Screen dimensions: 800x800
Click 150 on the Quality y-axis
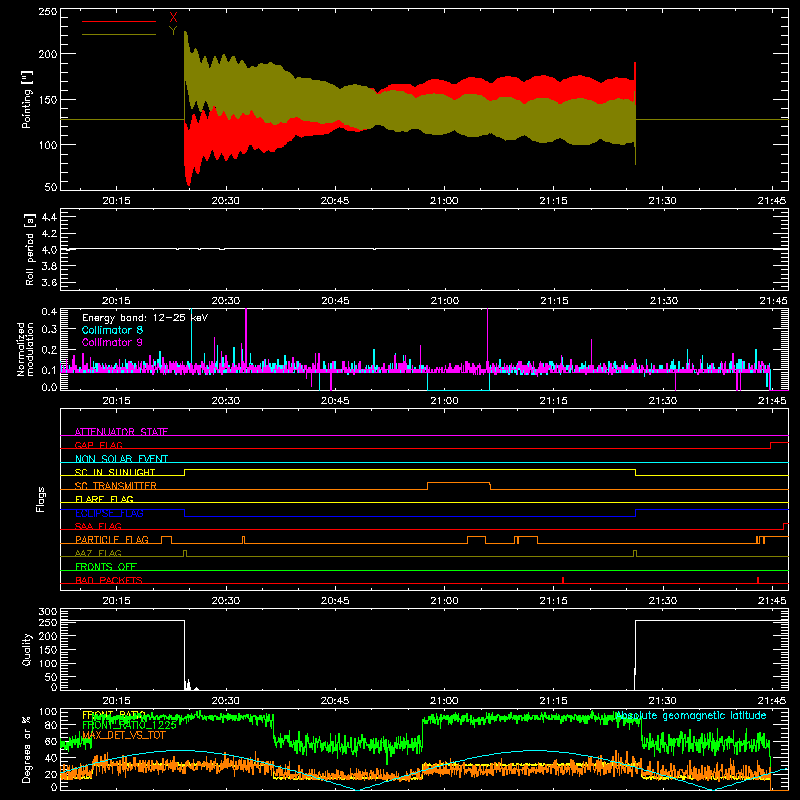pos(48,650)
